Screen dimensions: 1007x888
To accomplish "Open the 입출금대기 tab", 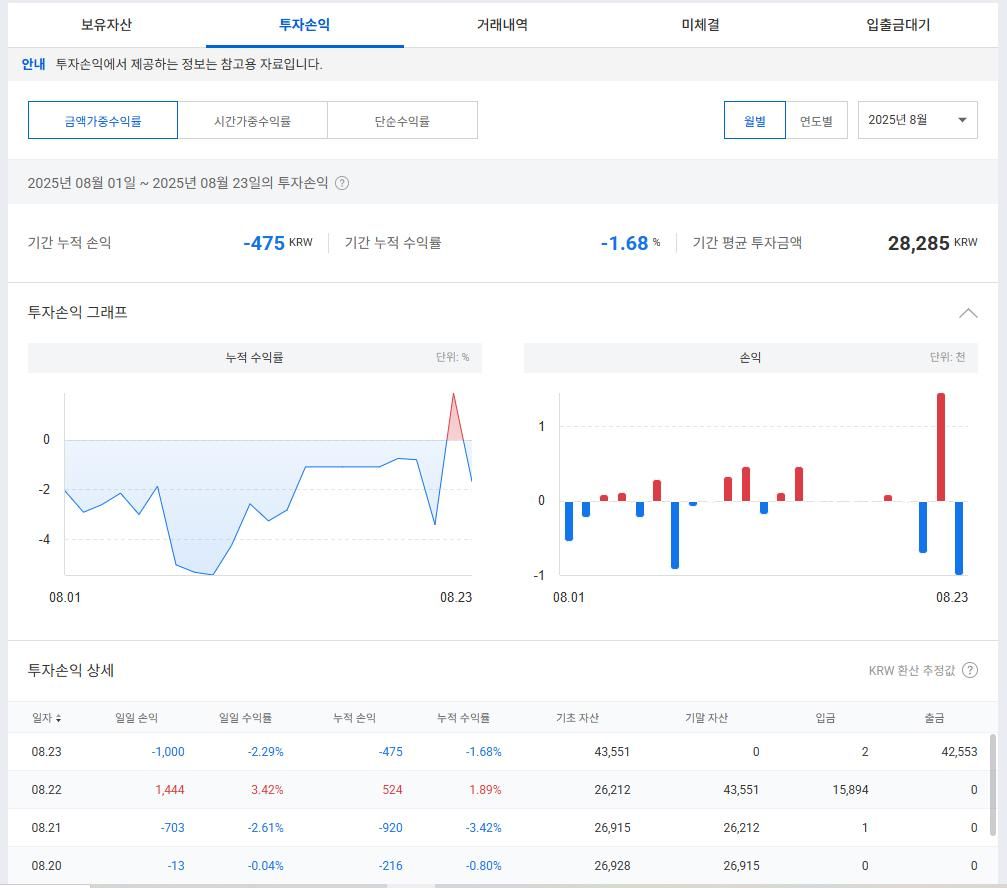I will coord(898,25).
